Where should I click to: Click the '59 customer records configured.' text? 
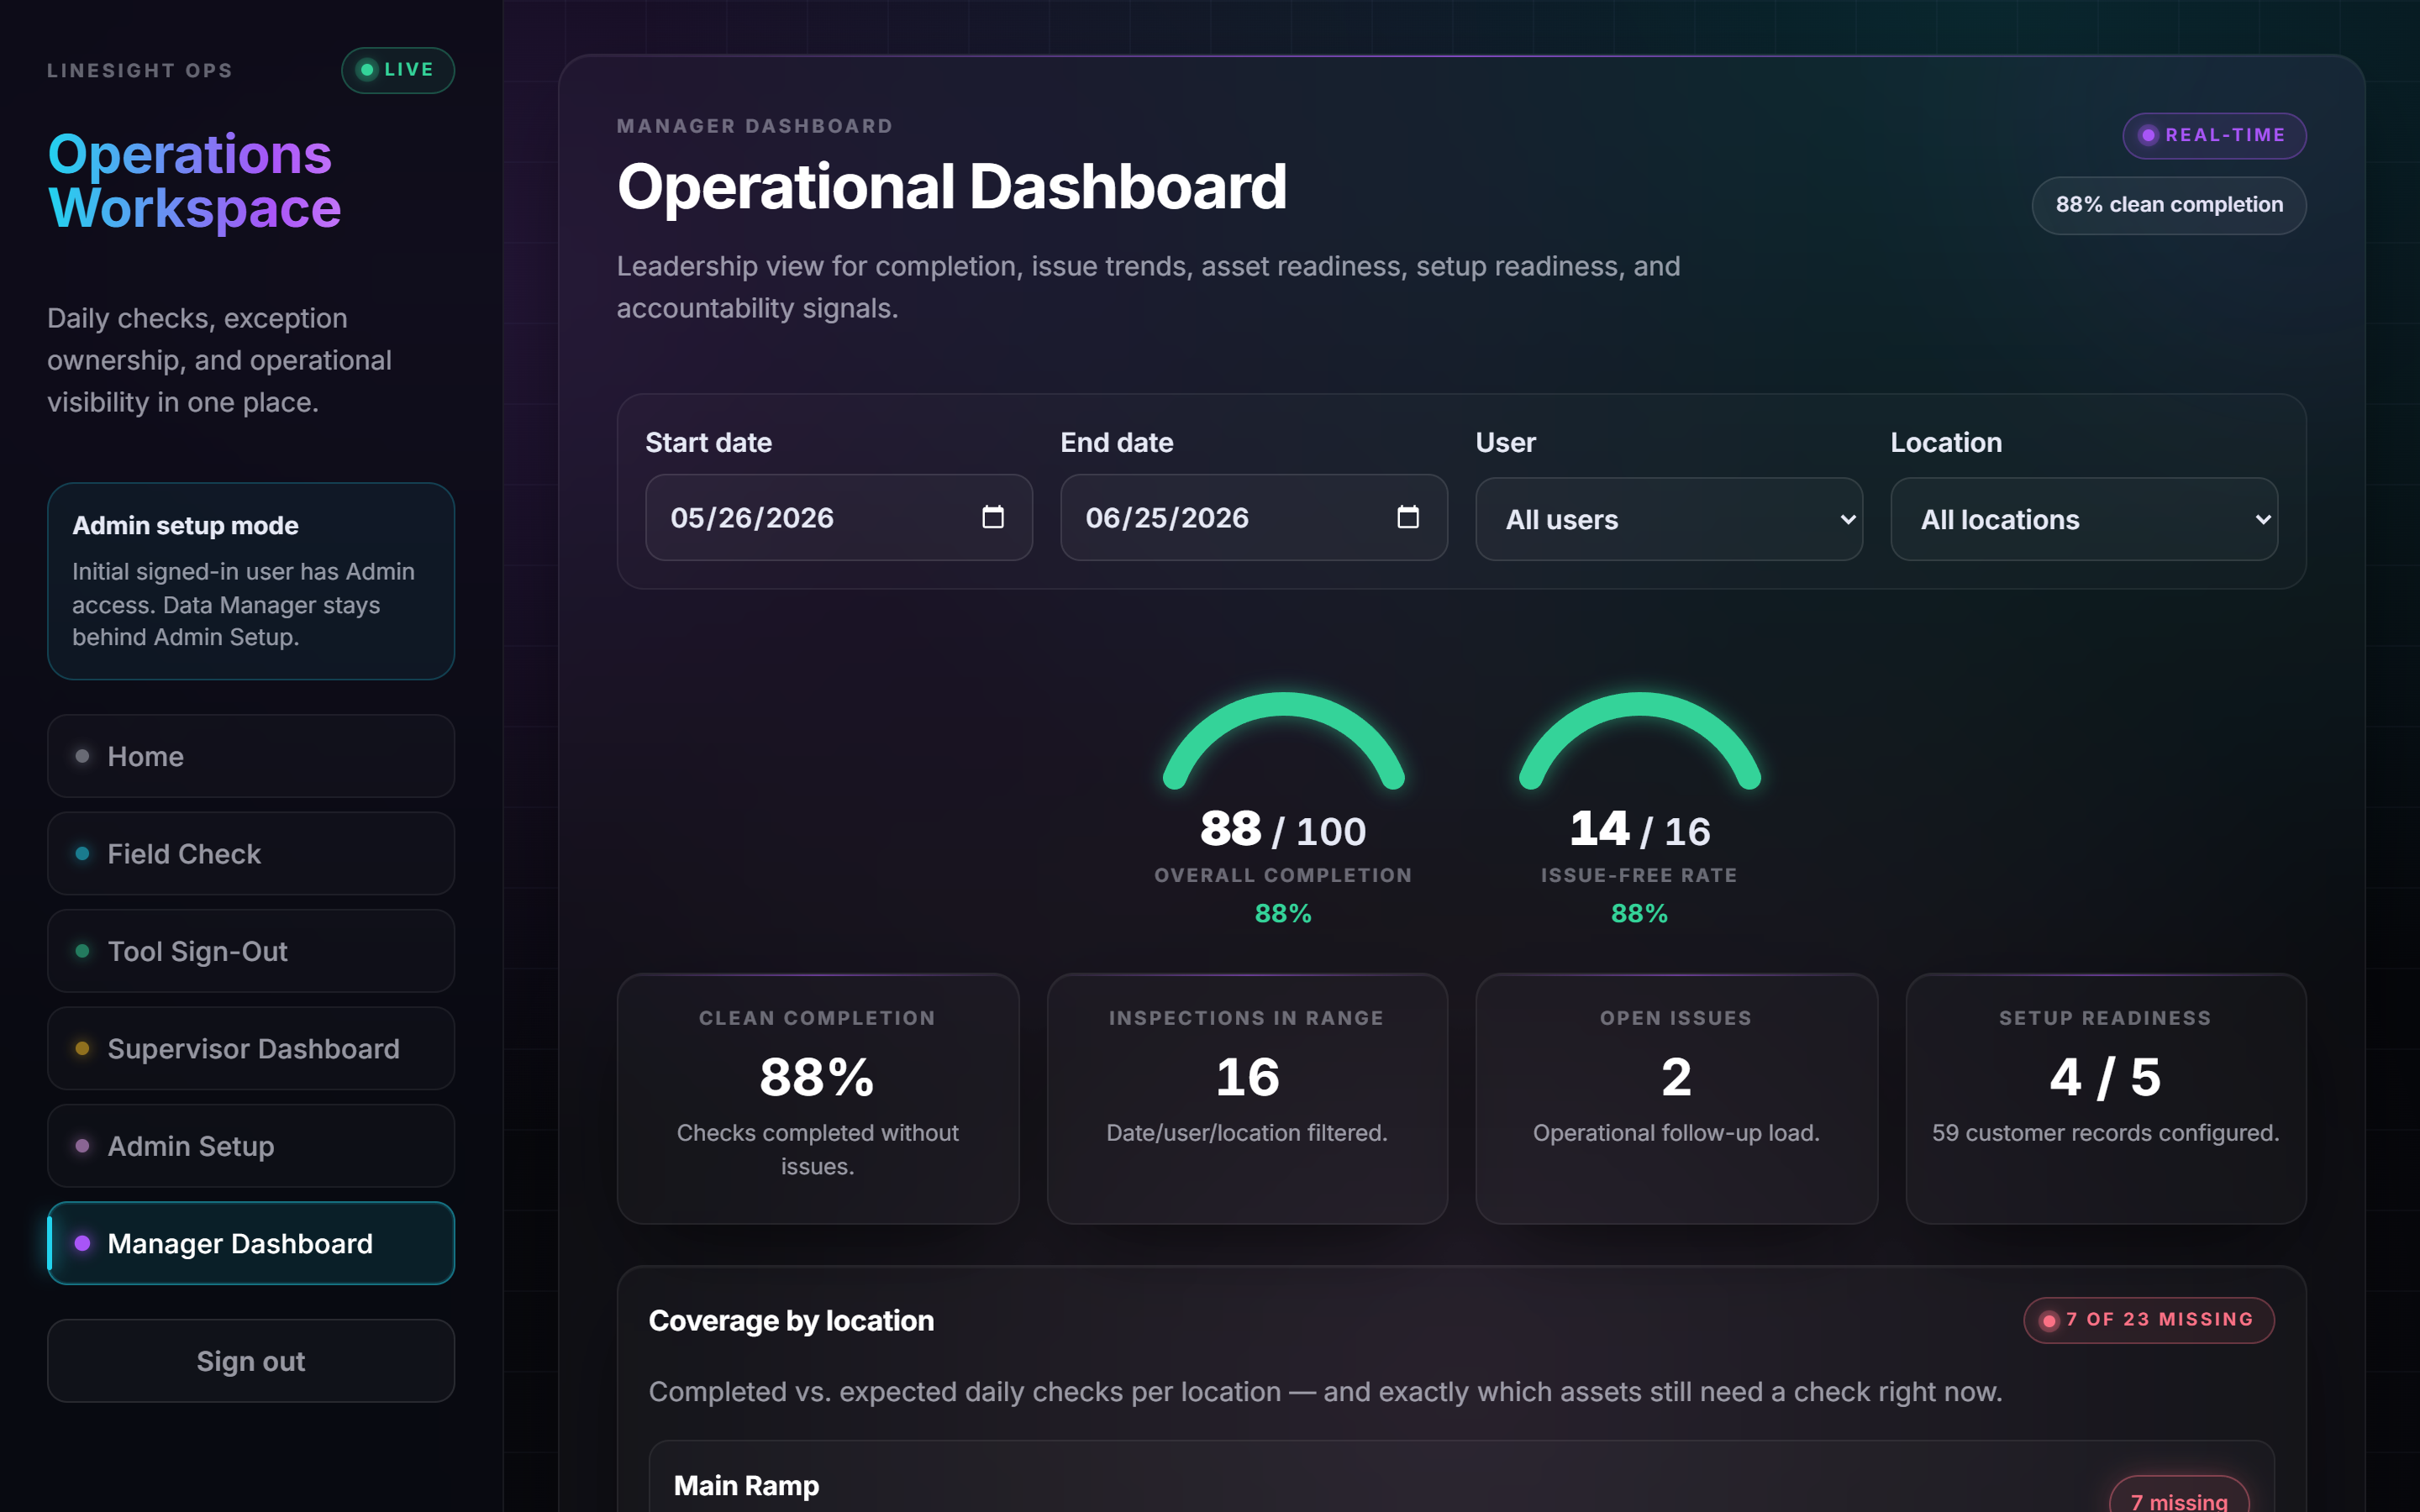click(x=2106, y=1133)
